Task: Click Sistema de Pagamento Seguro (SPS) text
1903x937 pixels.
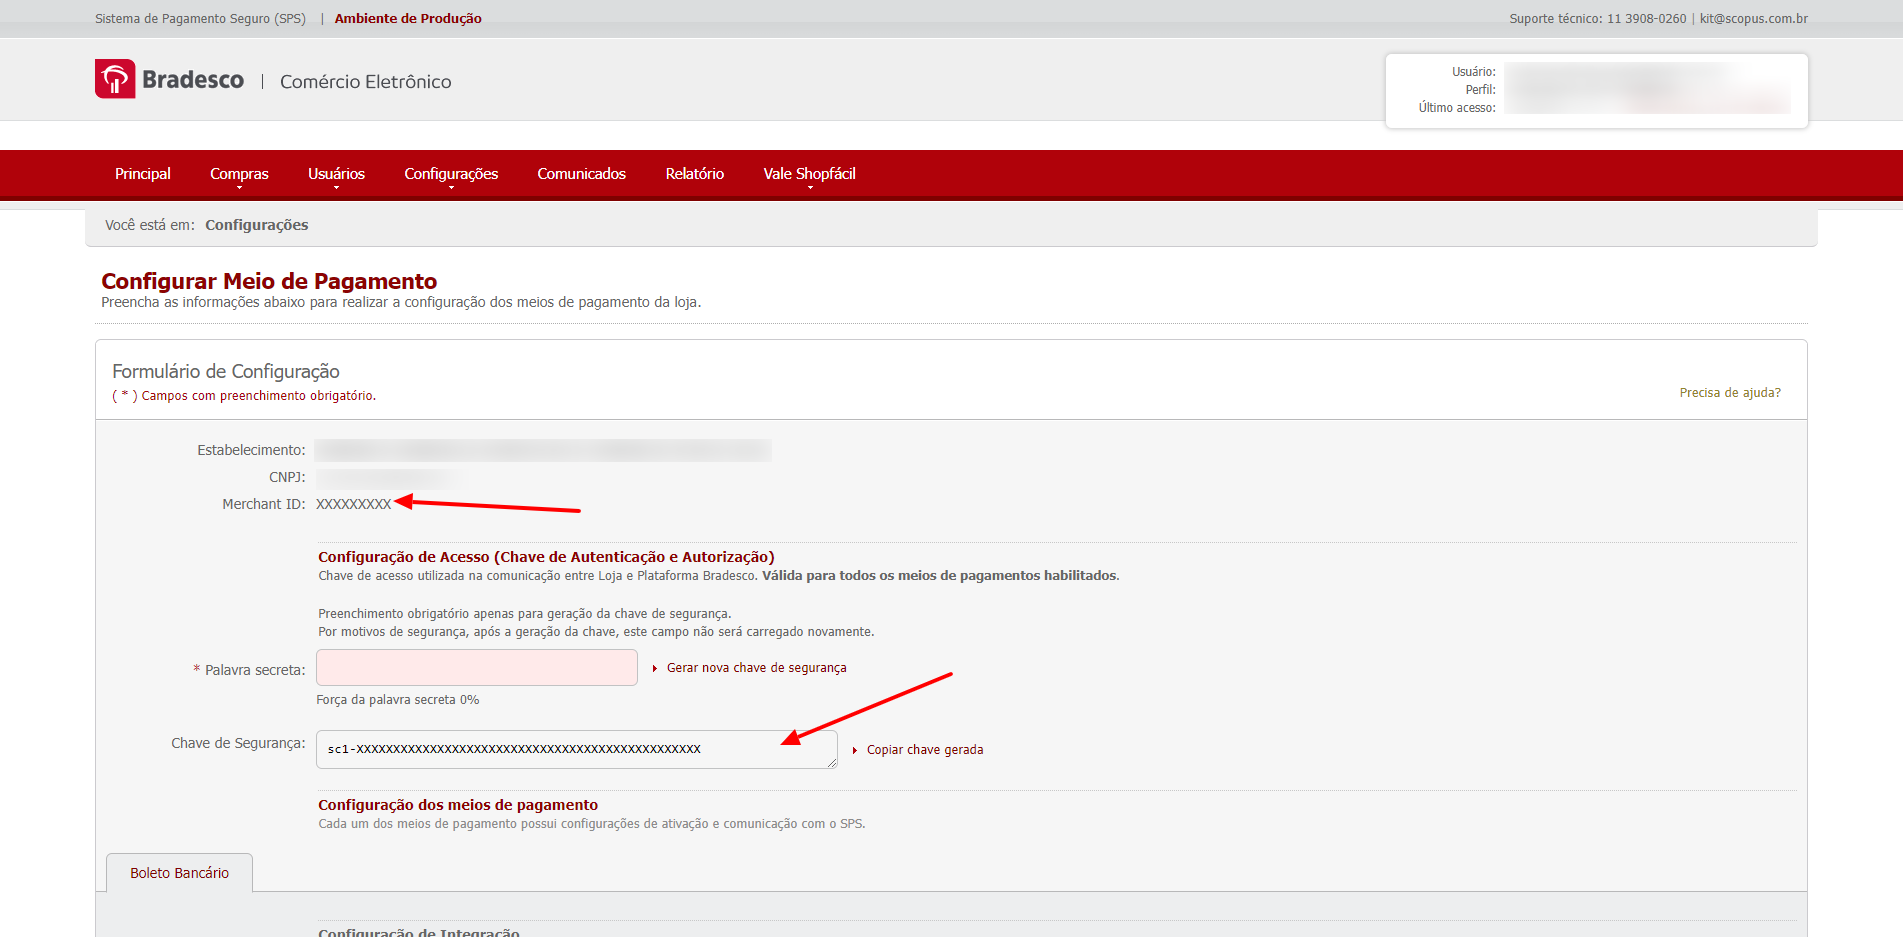Action: [200, 19]
